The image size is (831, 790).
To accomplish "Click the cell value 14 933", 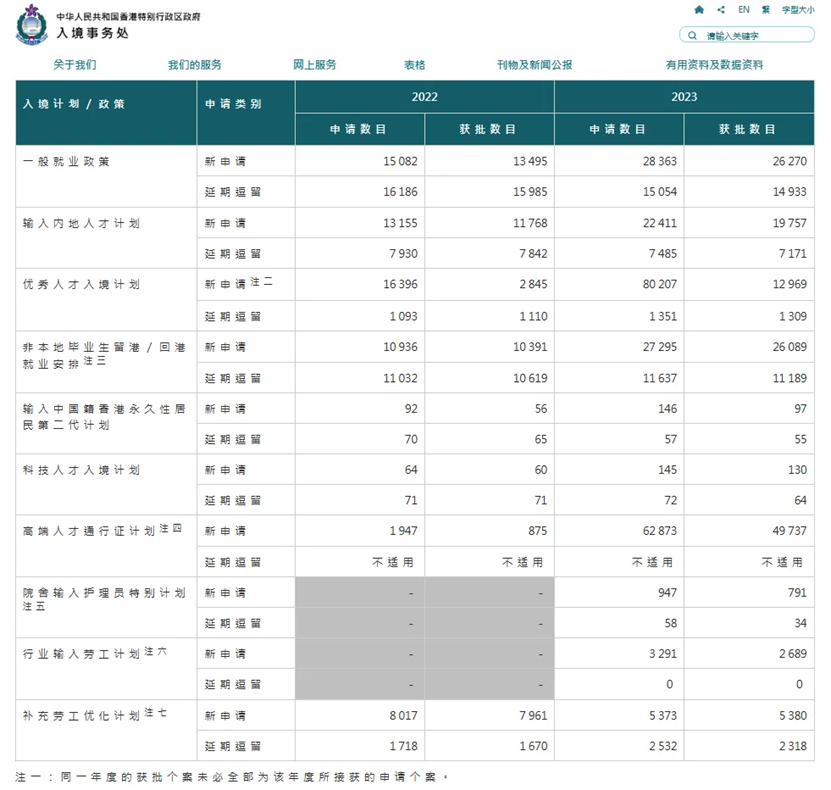I will [790, 192].
